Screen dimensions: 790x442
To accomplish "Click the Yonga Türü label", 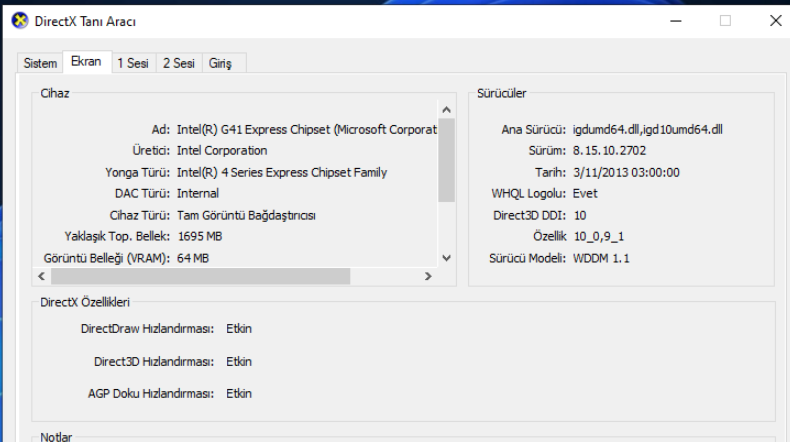I will click(138, 172).
